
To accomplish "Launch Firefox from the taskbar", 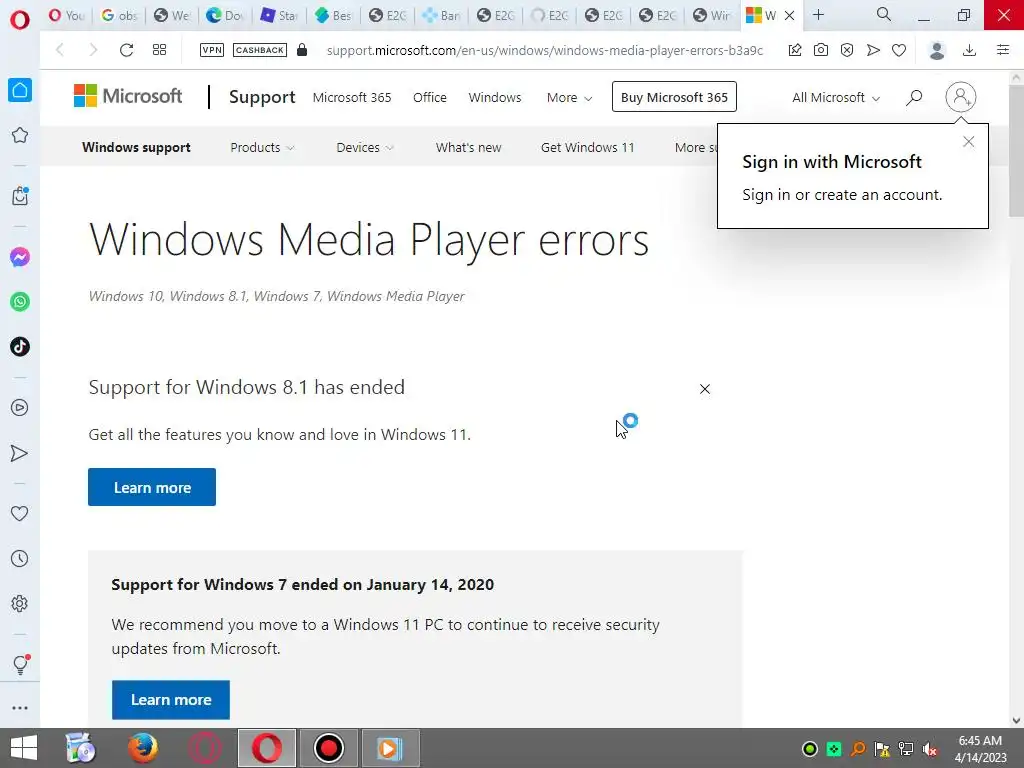I will (142, 748).
